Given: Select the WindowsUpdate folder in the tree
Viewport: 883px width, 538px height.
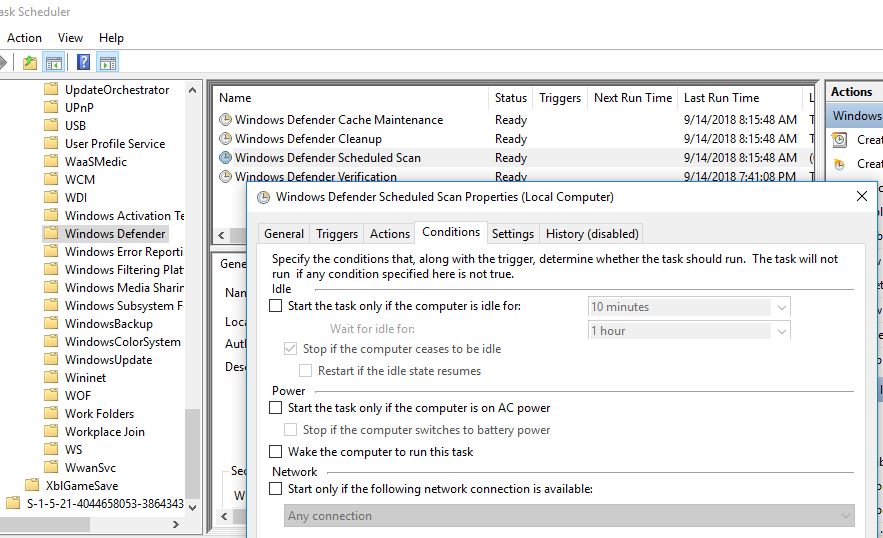Looking at the screenshot, I should click(108, 360).
